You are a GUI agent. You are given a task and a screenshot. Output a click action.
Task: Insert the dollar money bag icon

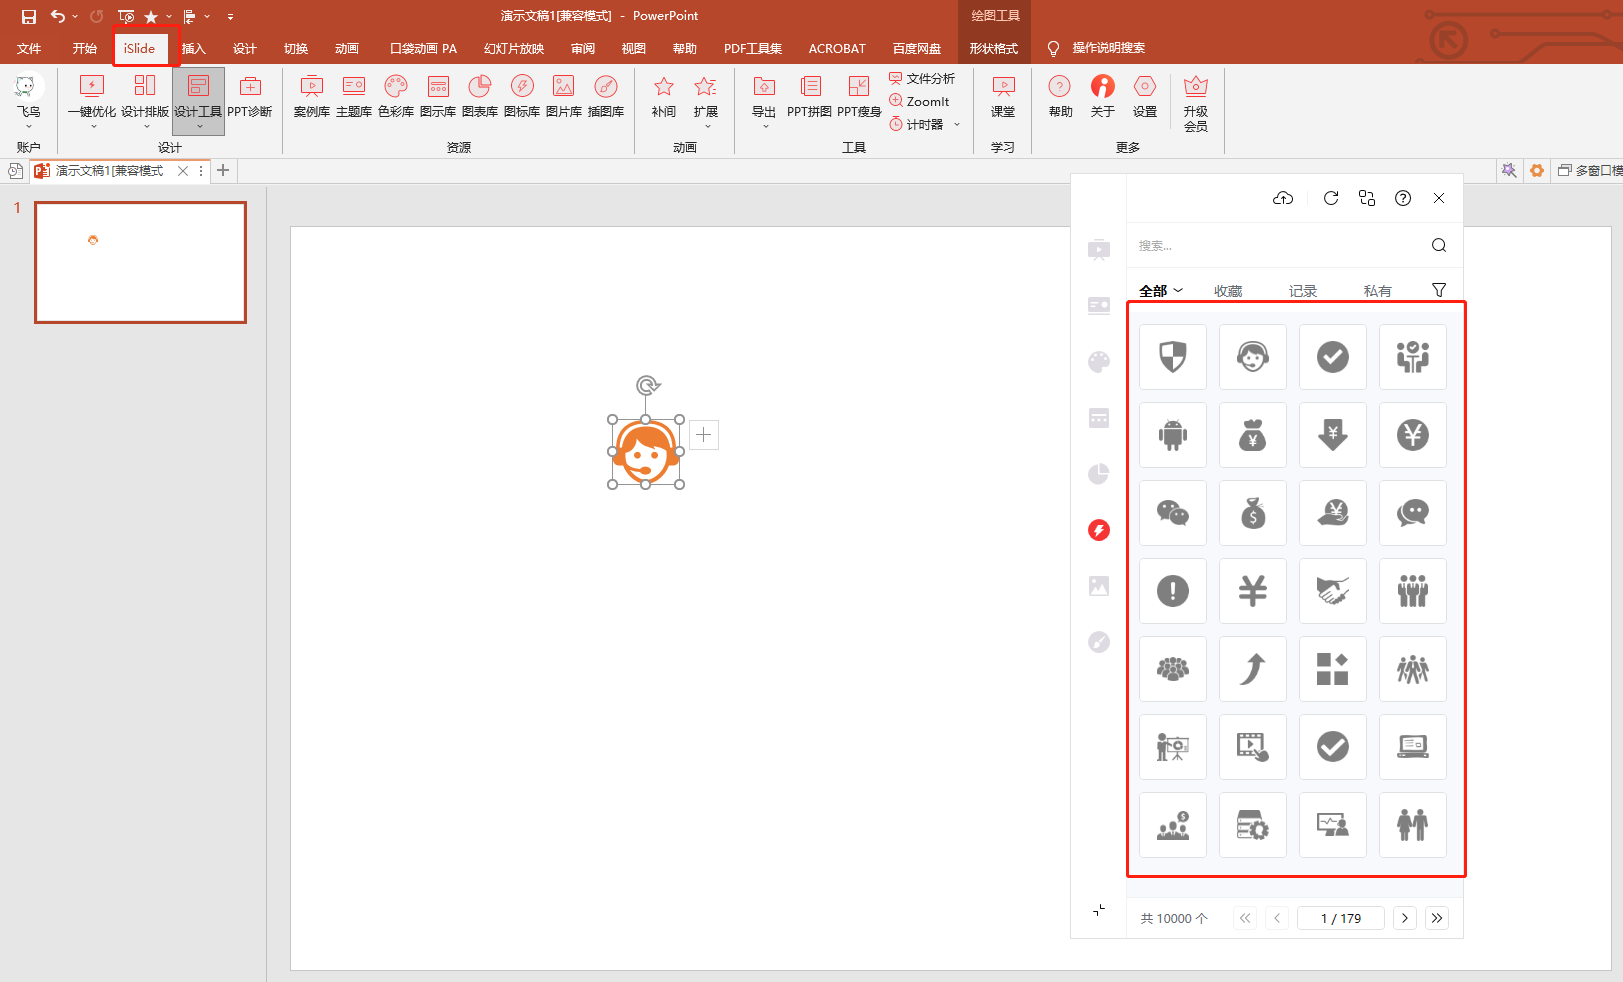(1253, 513)
